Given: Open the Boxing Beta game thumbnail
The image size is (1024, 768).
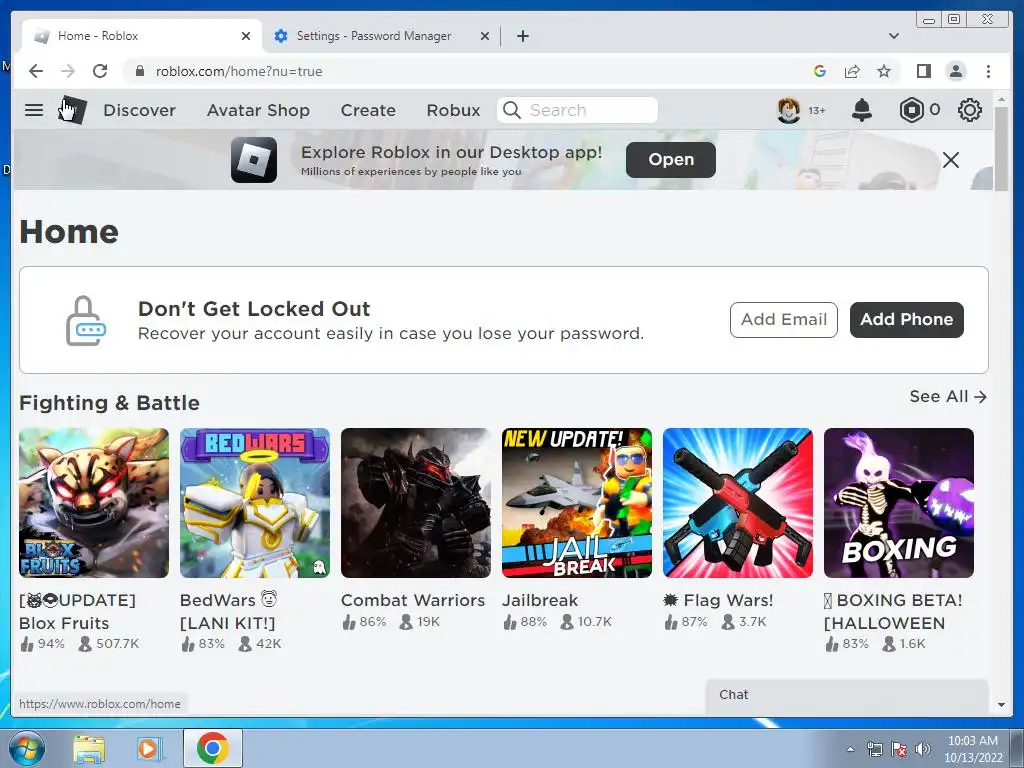Looking at the screenshot, I should (x=899, y=503).
